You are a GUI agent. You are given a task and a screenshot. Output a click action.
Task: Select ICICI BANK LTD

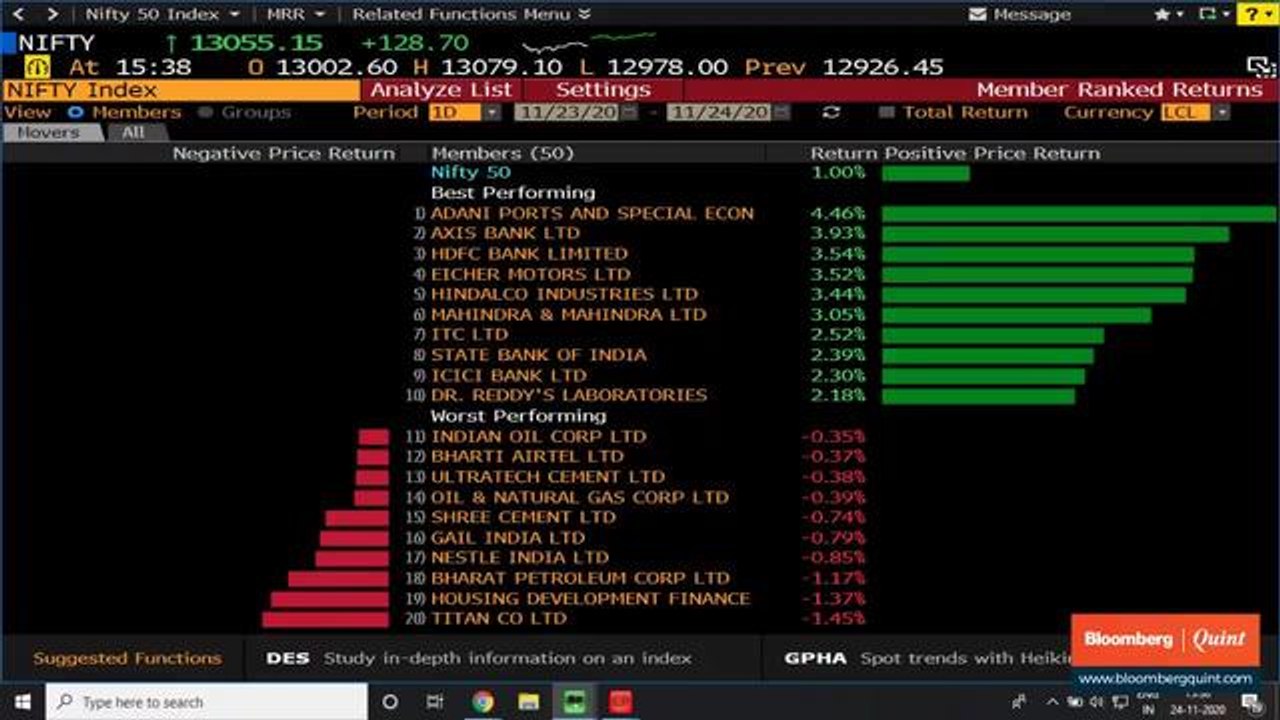point(508,375)
